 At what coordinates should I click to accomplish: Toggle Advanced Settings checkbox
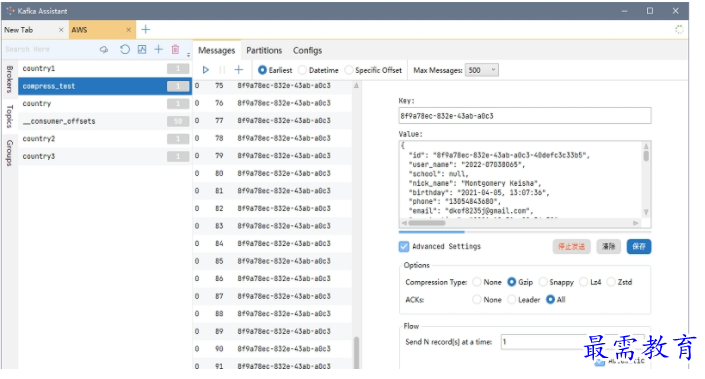[404, 246]
